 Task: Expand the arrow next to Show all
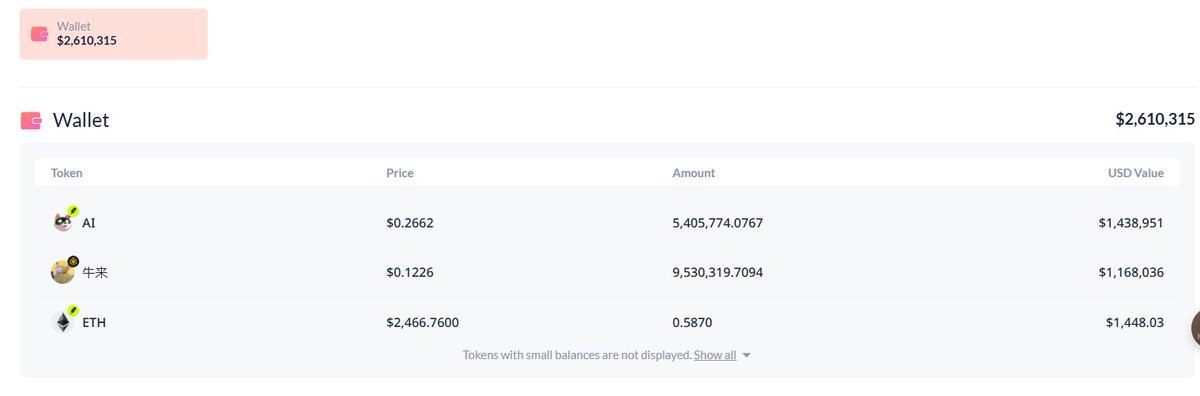coord(746,355)
